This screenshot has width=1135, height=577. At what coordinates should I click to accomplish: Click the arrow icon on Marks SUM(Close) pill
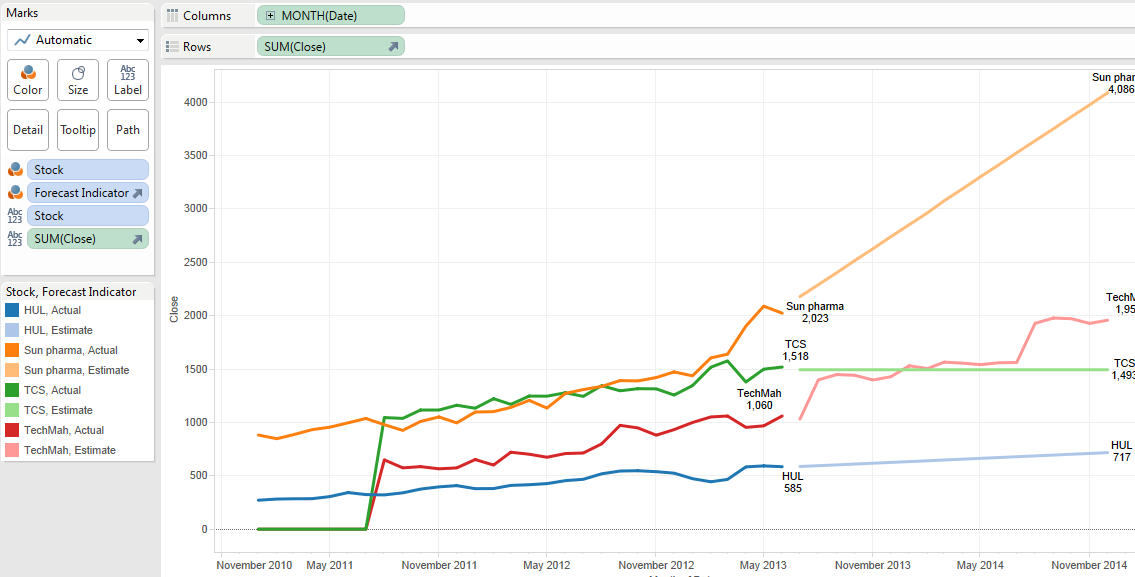pos(138,239)
